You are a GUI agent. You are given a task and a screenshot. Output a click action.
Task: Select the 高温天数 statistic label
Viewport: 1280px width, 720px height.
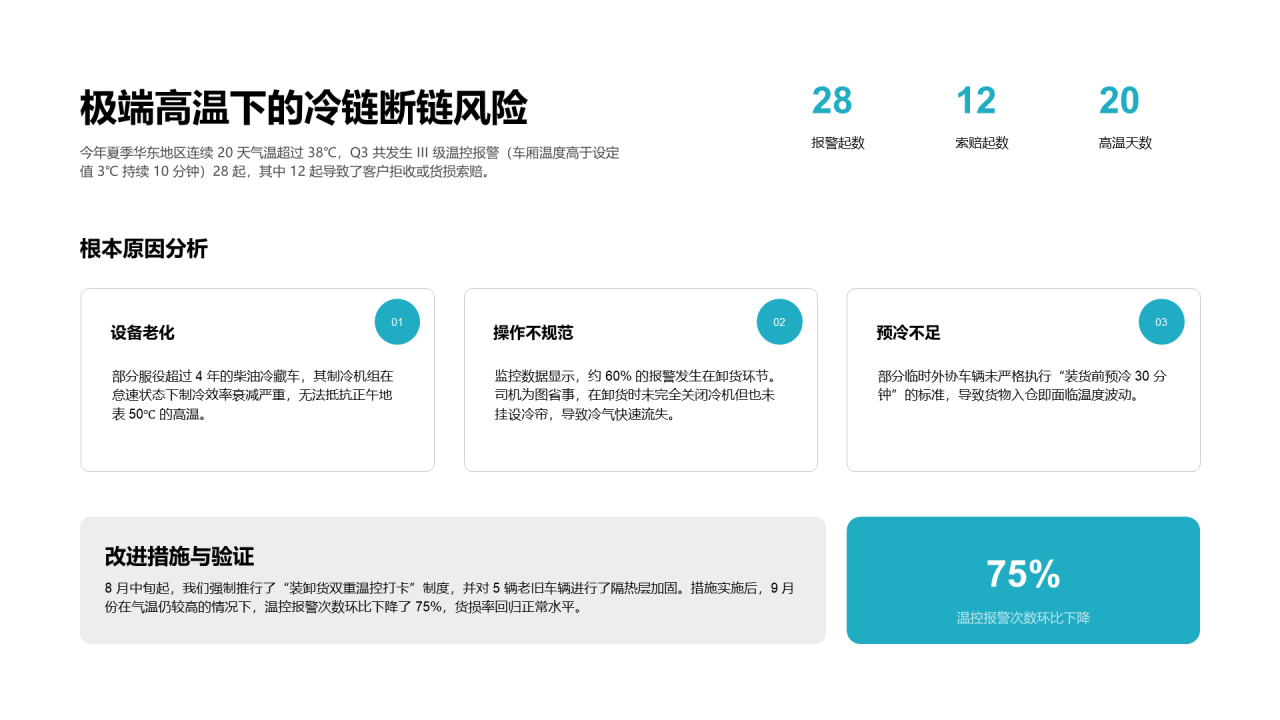[x=1125, y=143]
